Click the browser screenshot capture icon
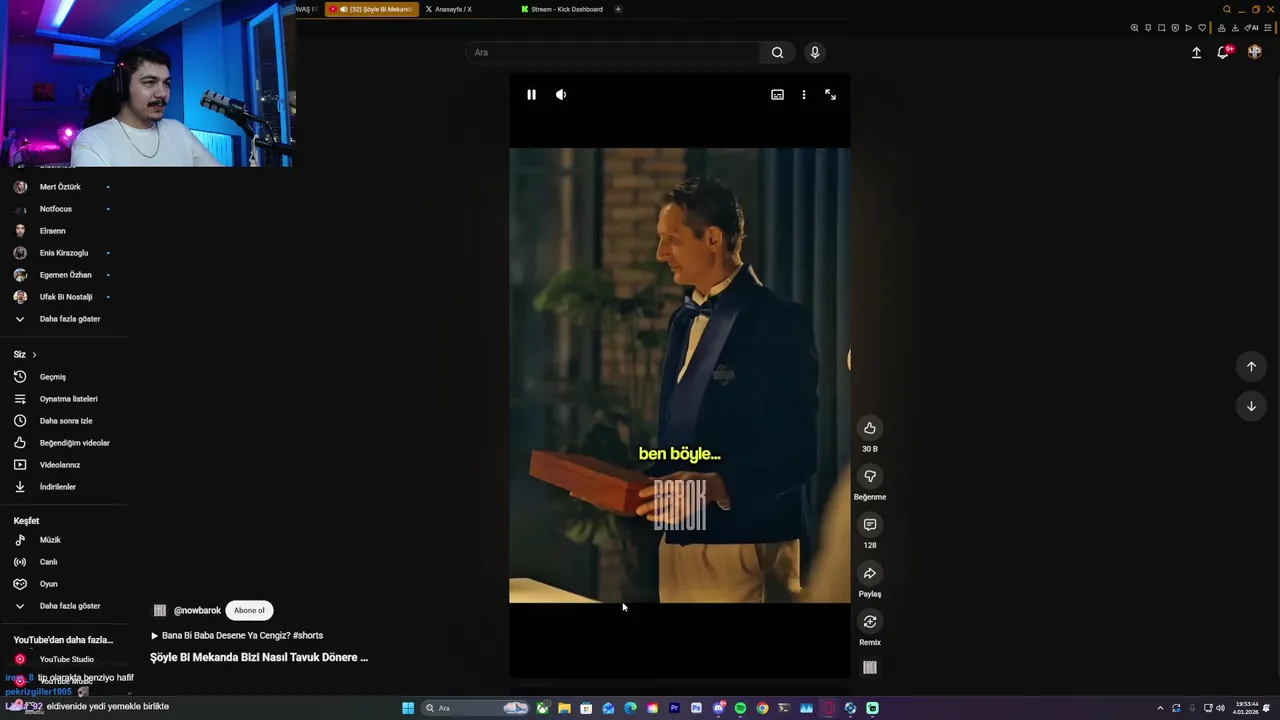This screenshot has width=1280, height=720. [1161, 28]
